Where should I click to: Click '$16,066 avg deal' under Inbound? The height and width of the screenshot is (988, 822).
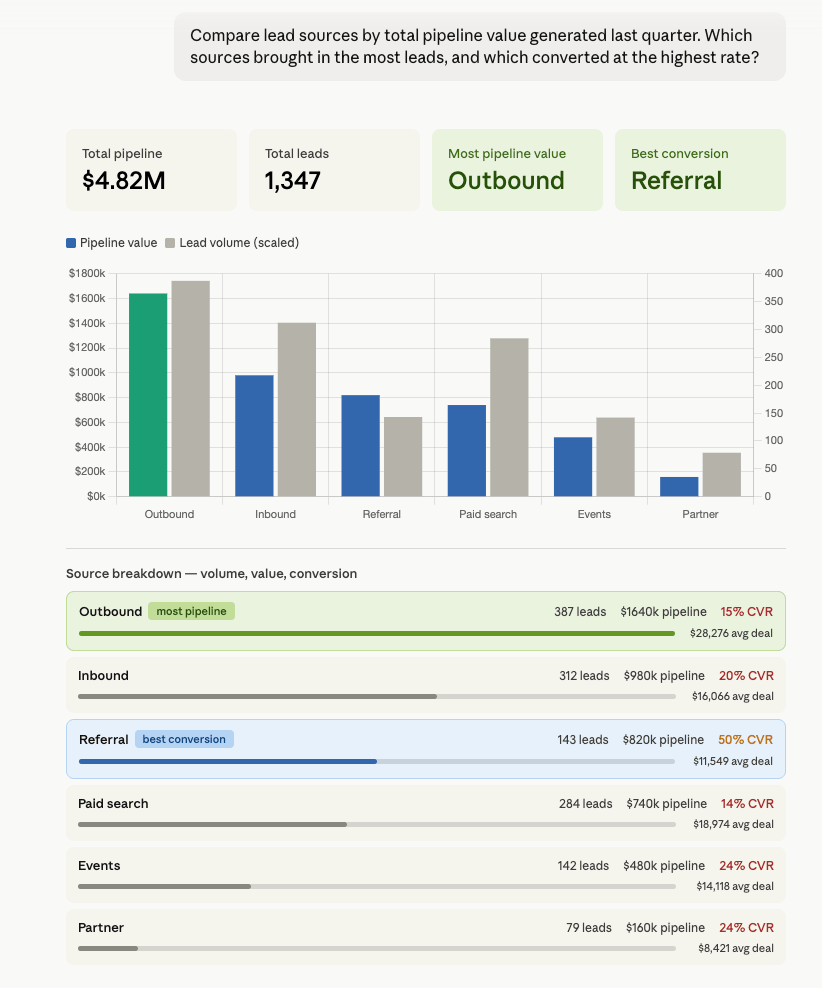tap(733, 696)
